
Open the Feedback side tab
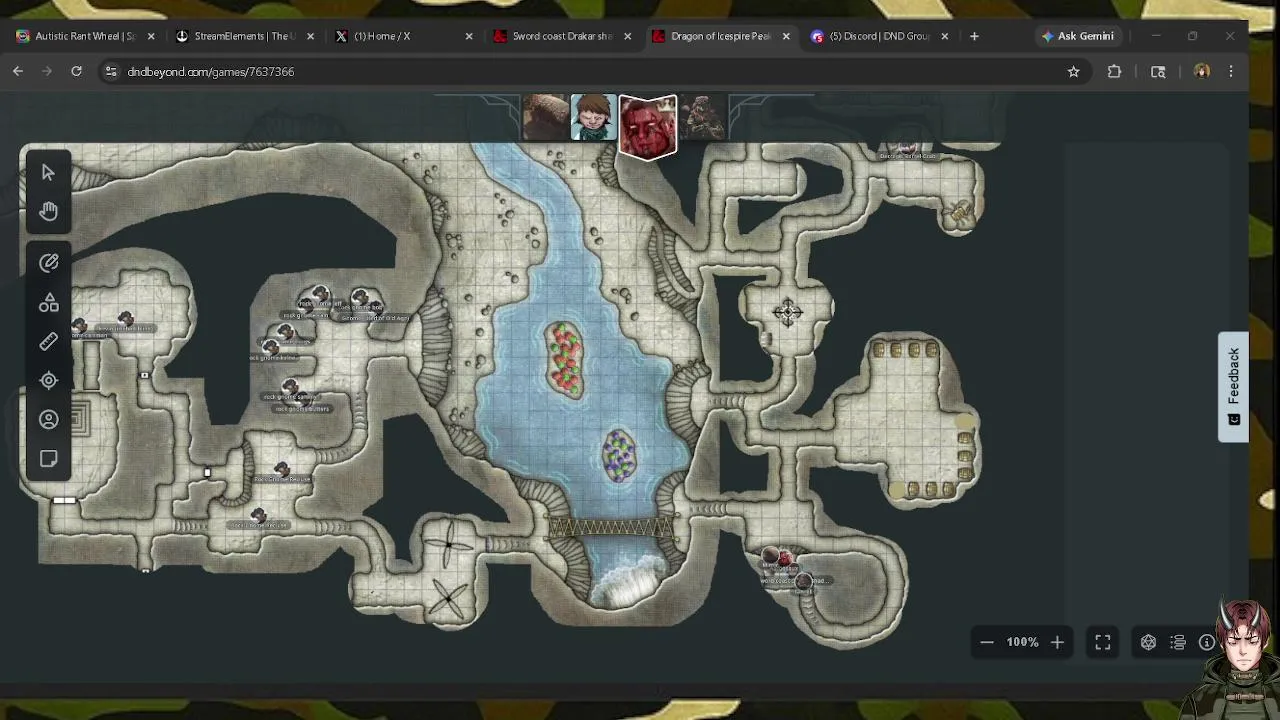(x=1233, y=387)
